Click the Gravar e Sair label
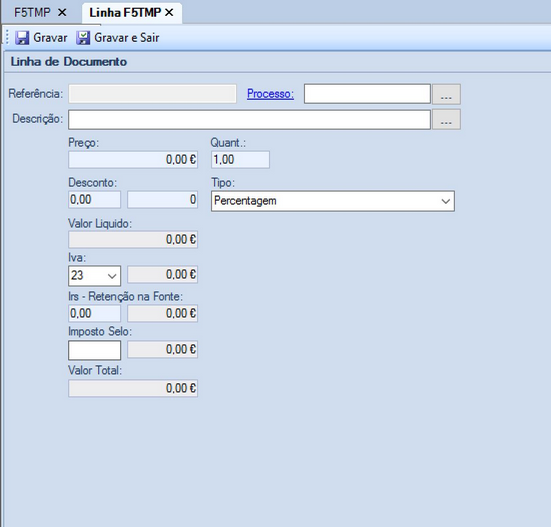The image size is (551, 527). pos(127,38)
